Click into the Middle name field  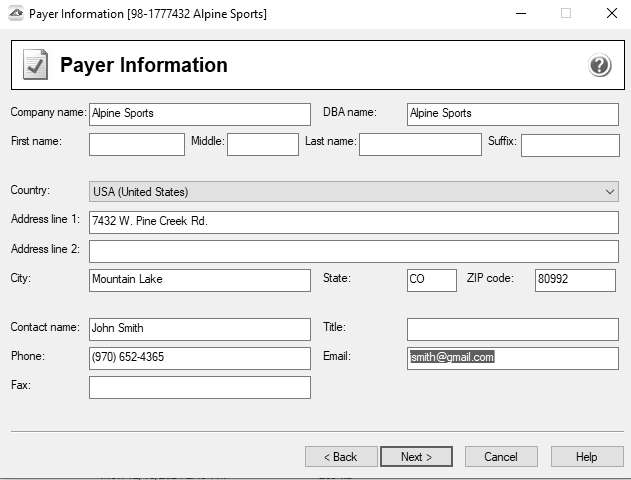pos(262,145)
